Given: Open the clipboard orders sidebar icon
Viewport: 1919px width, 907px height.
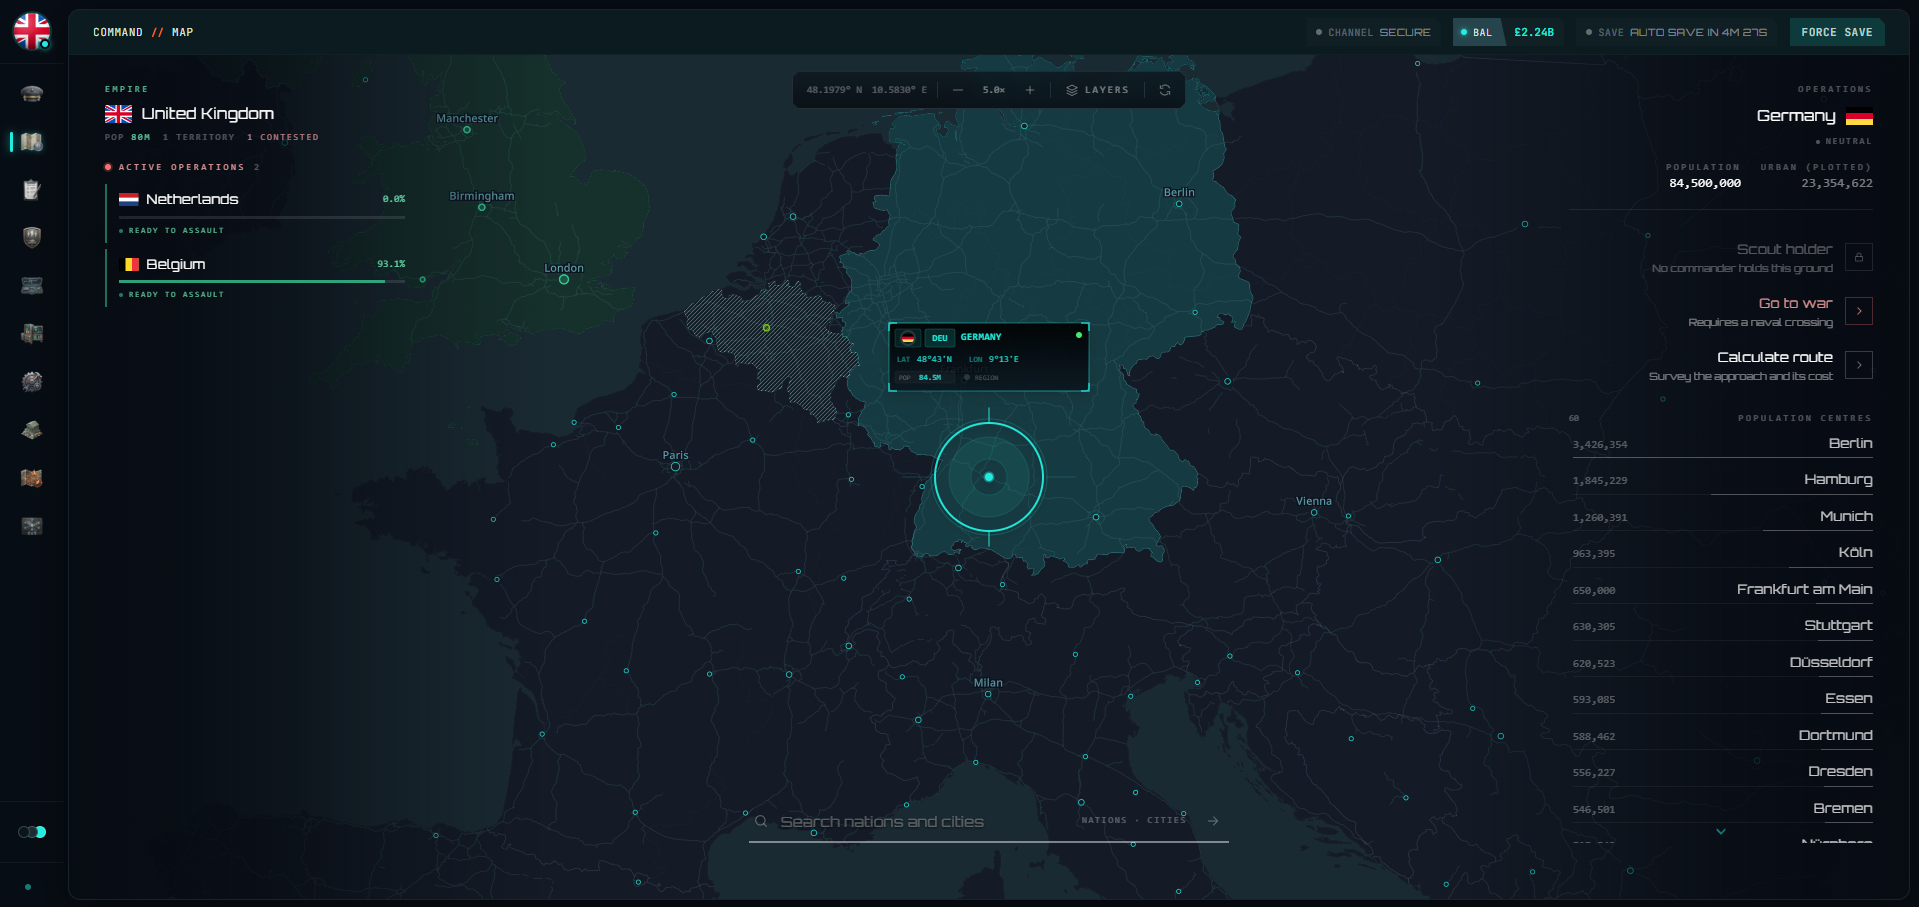Looking at the screenshot, I should click(x=32, y=190).
